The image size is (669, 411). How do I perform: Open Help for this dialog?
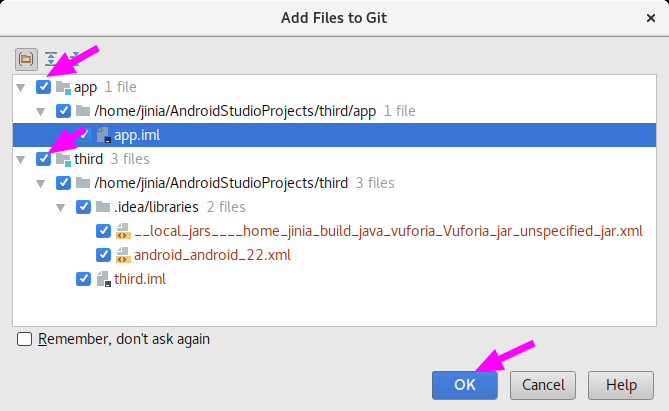(x=621, y=385)
